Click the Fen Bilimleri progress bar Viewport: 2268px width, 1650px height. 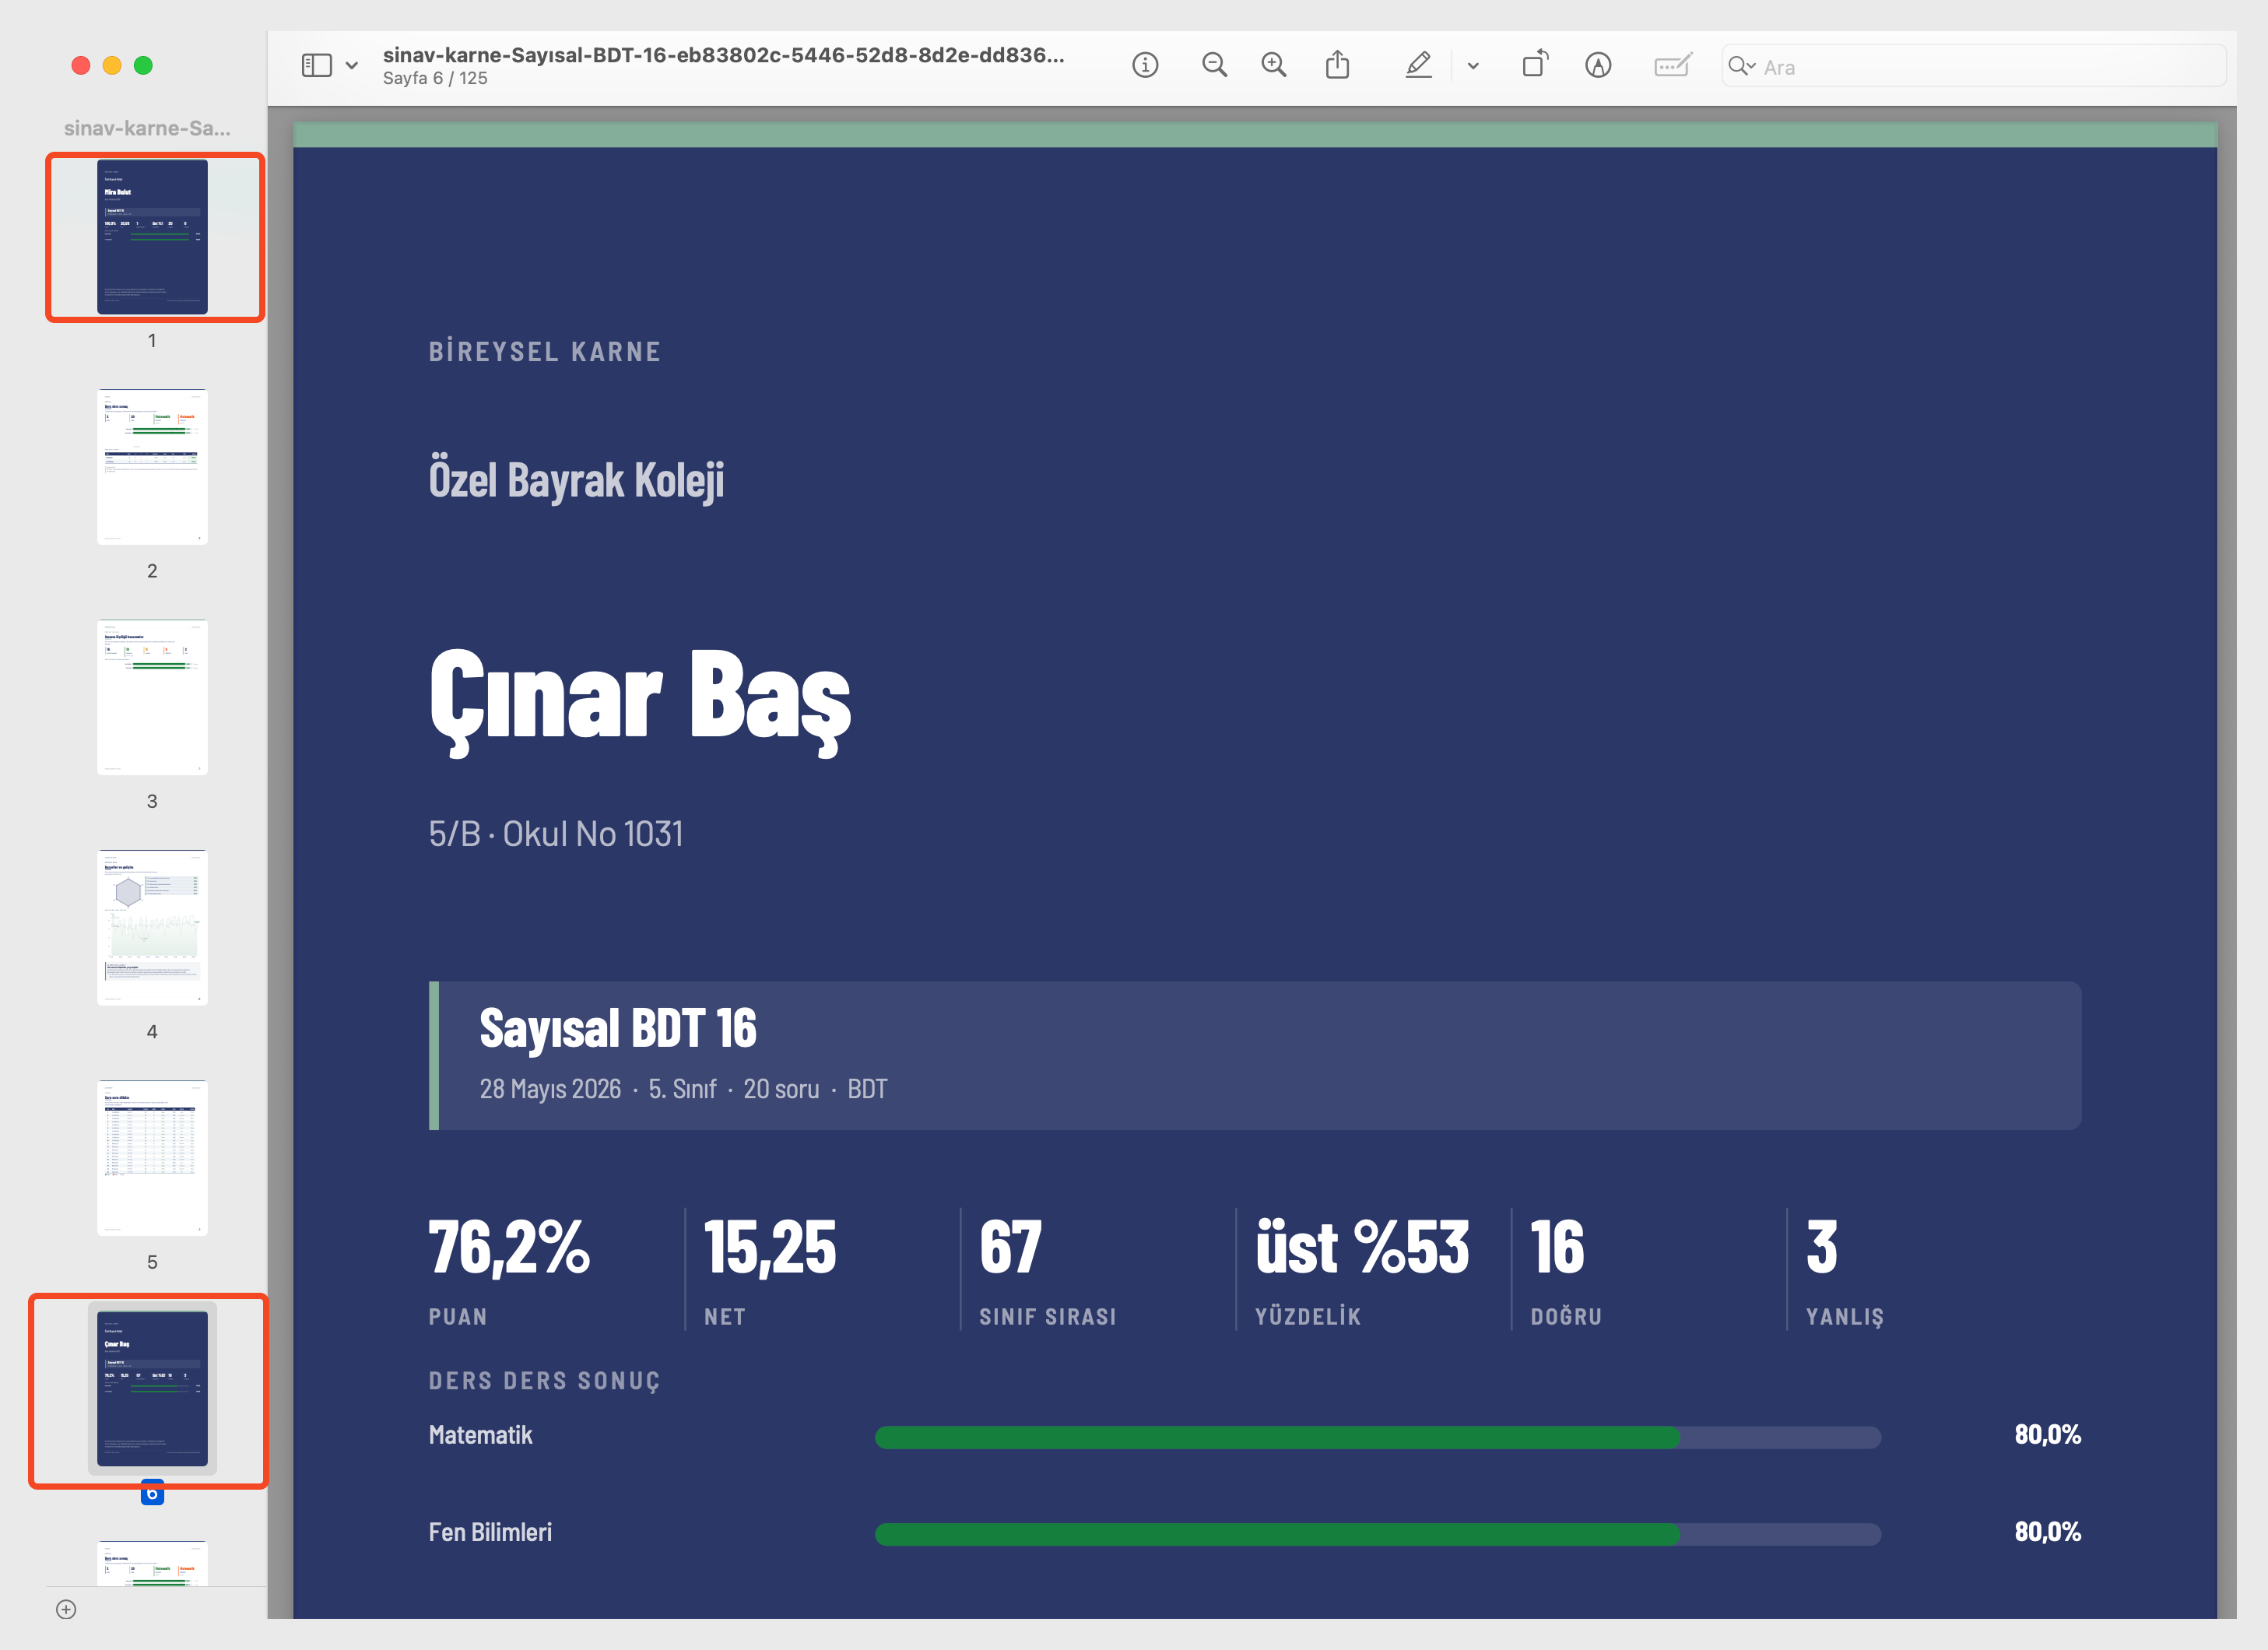click(1377, 1534)
